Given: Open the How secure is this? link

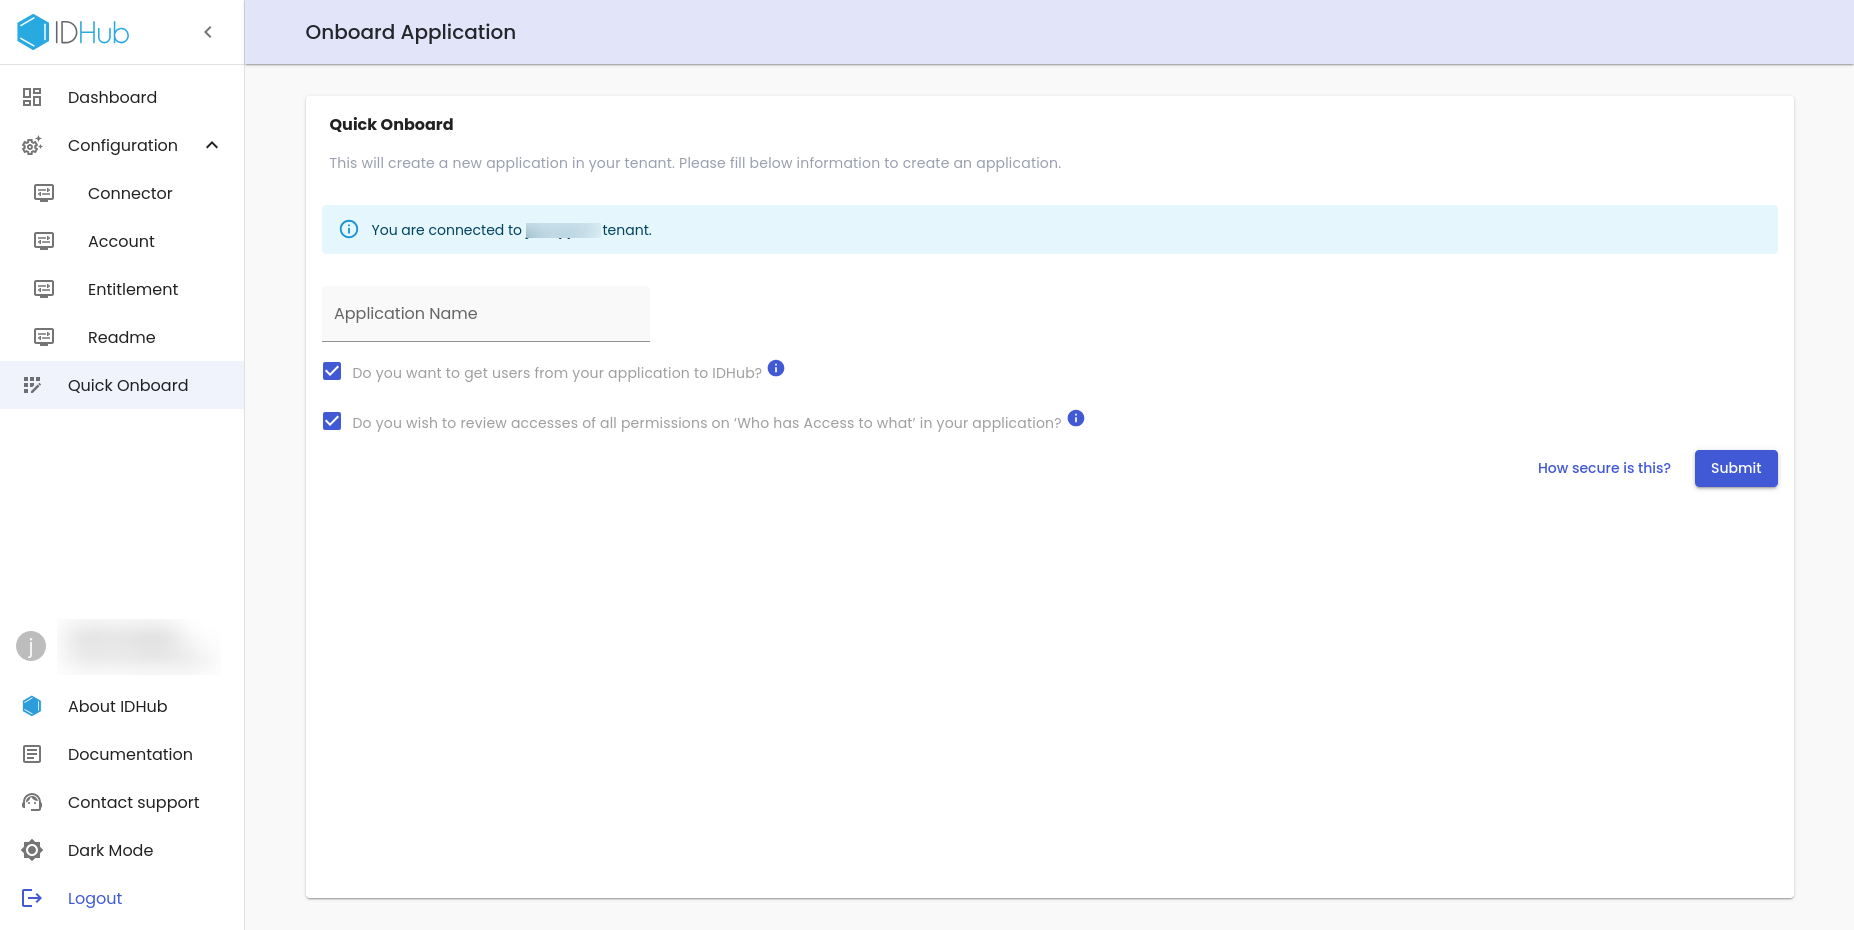Looking at the screenshot, I should [1604, 468].
